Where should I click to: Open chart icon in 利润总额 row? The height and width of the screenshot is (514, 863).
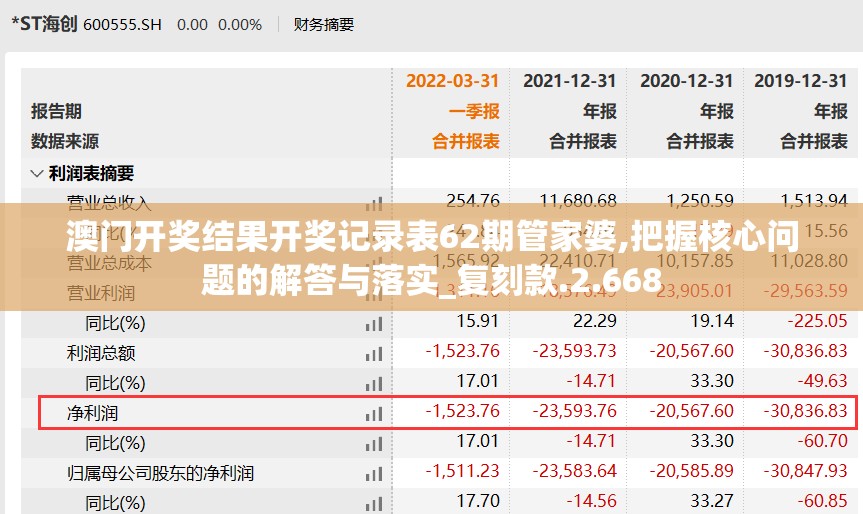click(x=374, y=354)
